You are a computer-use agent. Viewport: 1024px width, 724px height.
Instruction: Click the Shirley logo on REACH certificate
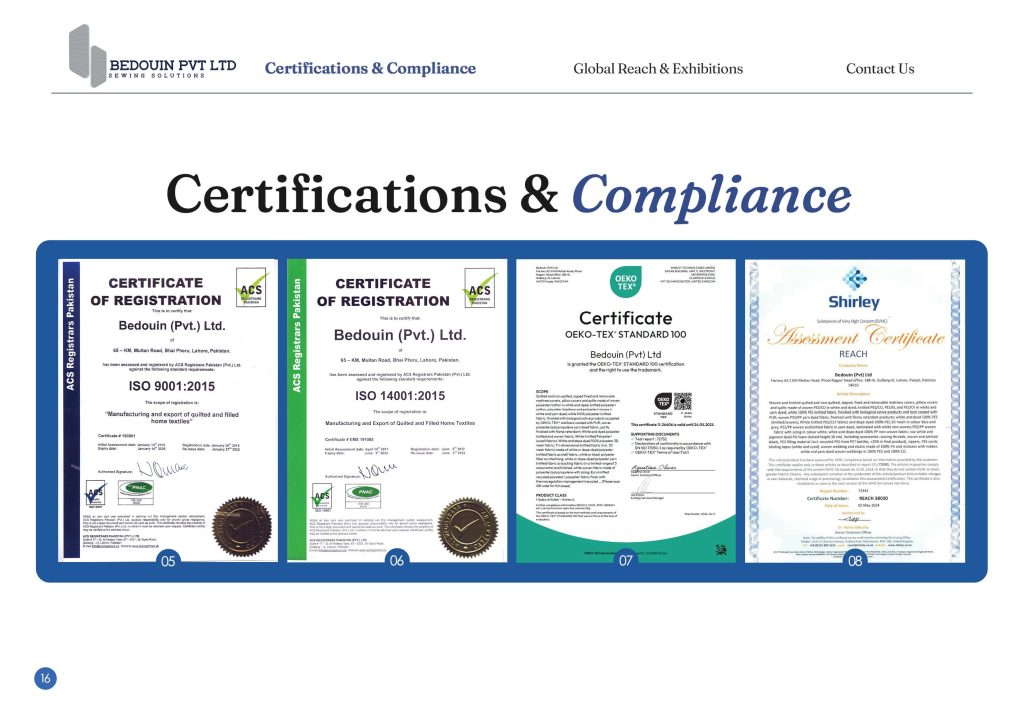click(x=853, y=297)
